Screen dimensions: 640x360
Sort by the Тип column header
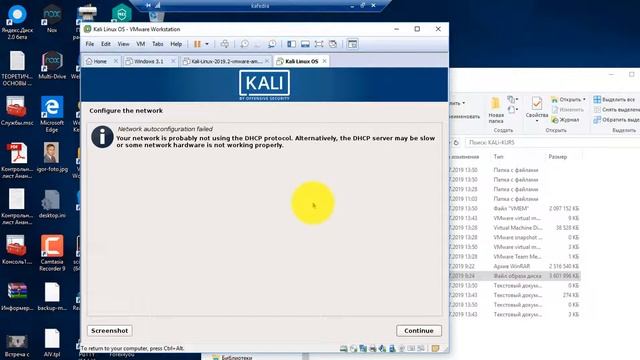click(498, 157)
